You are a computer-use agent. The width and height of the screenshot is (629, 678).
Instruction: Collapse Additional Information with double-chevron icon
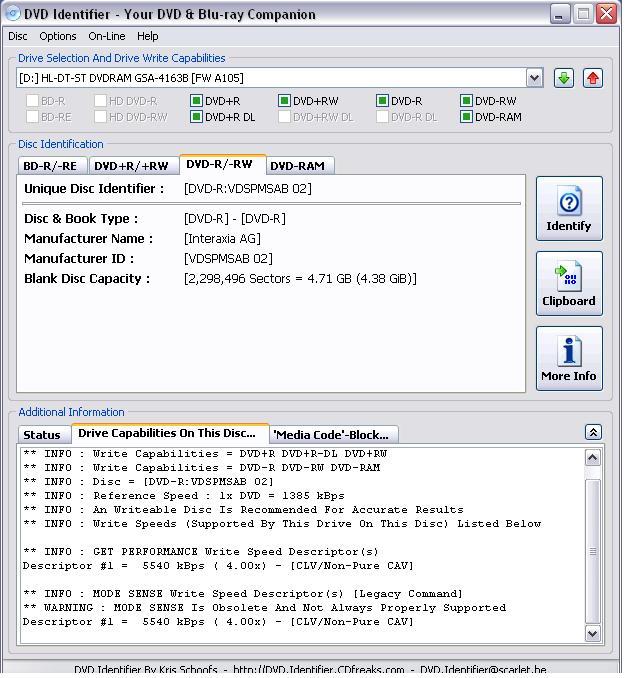click(593, 432)
